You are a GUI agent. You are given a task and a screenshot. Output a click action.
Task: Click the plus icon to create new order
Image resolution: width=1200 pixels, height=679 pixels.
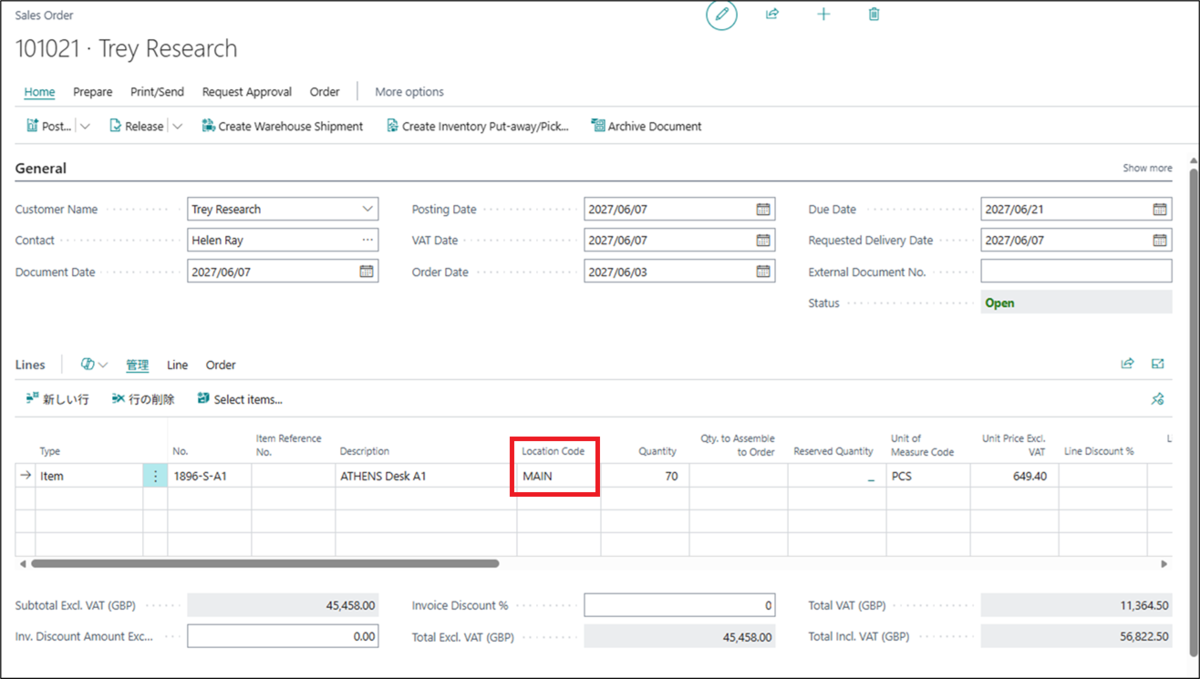[x=823, y=15]
